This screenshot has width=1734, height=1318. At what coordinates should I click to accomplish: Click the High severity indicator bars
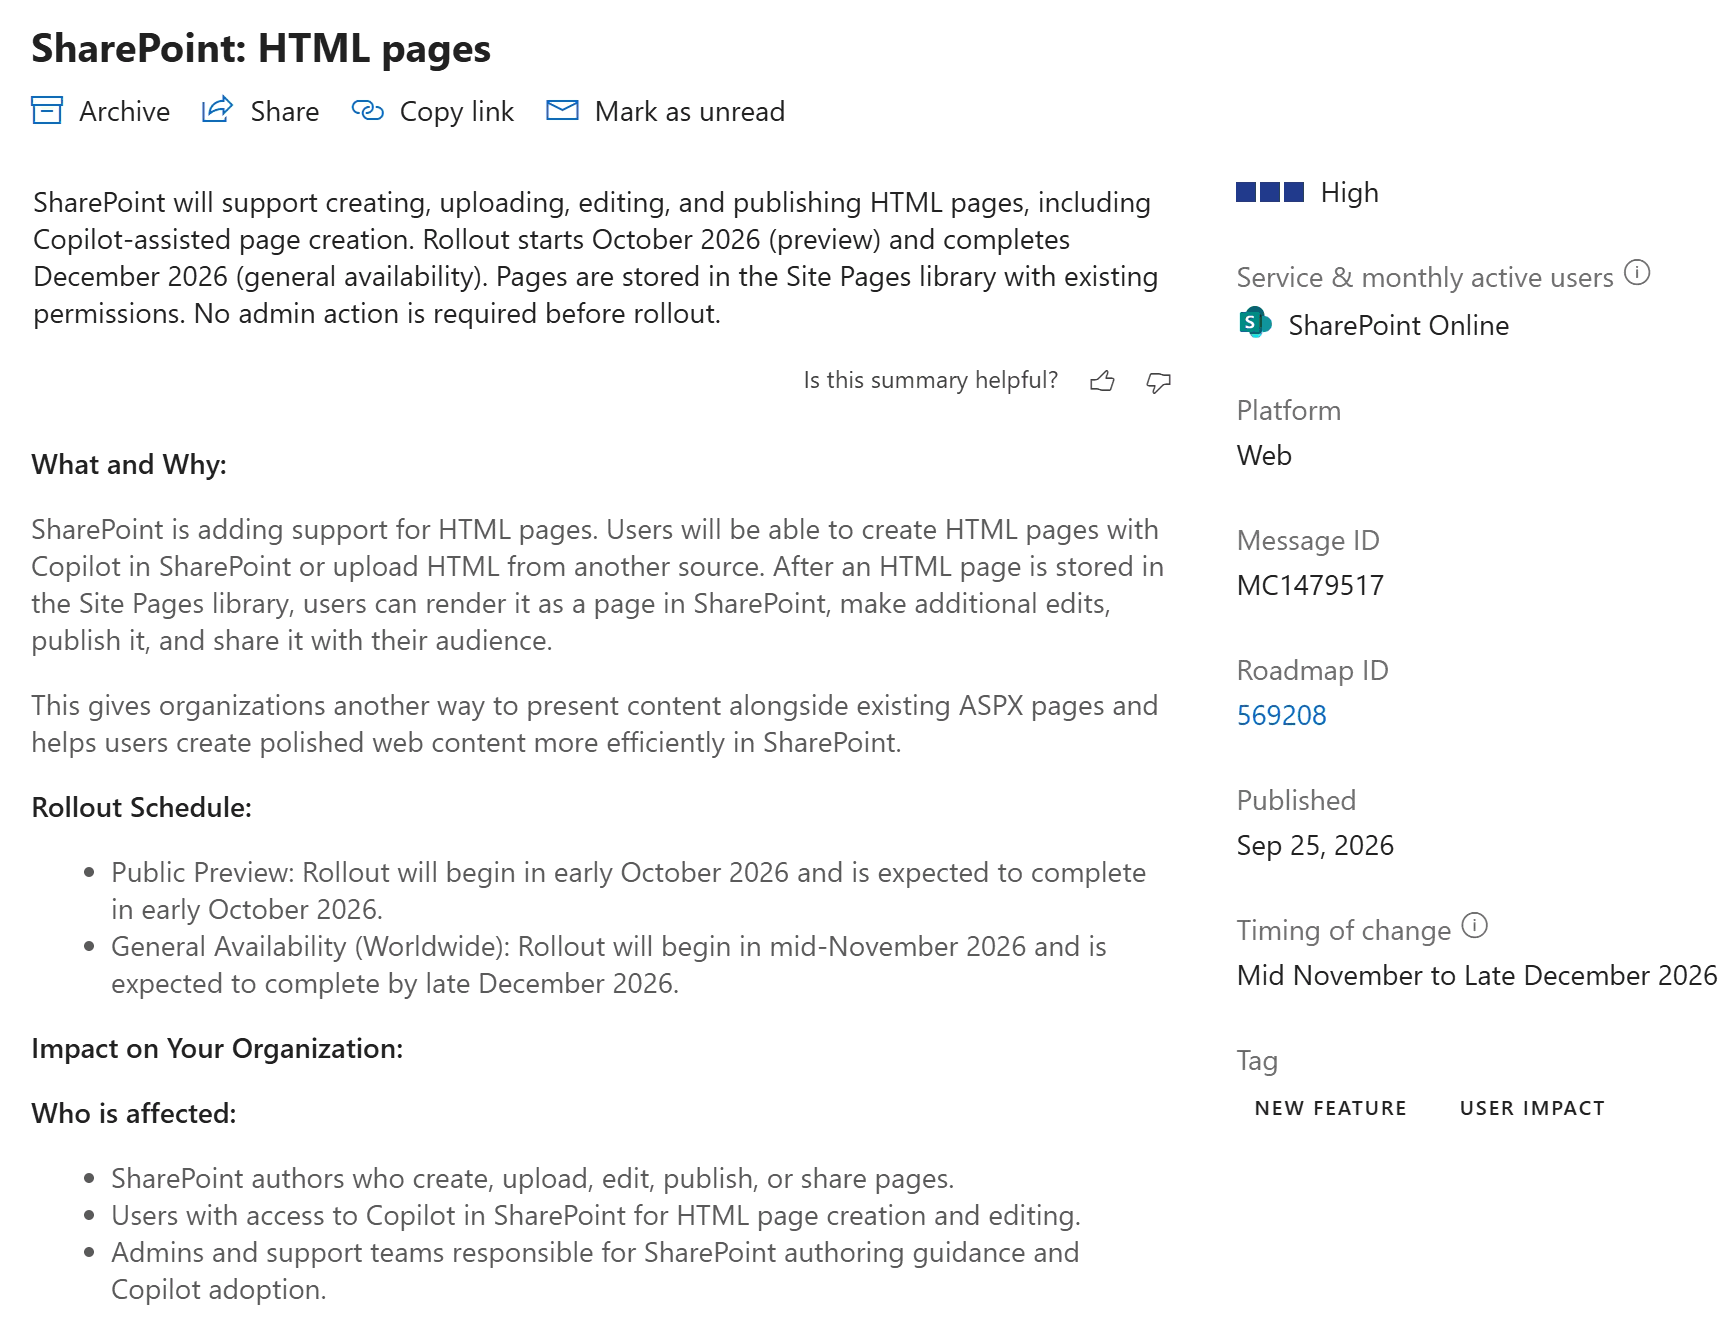coord(1270,192)
